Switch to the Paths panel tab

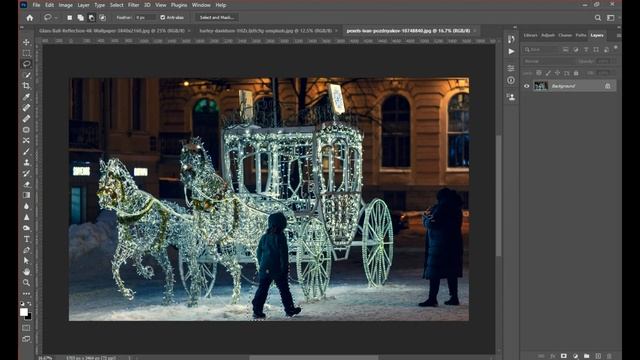pyautogui.click(x=581, y=36)
